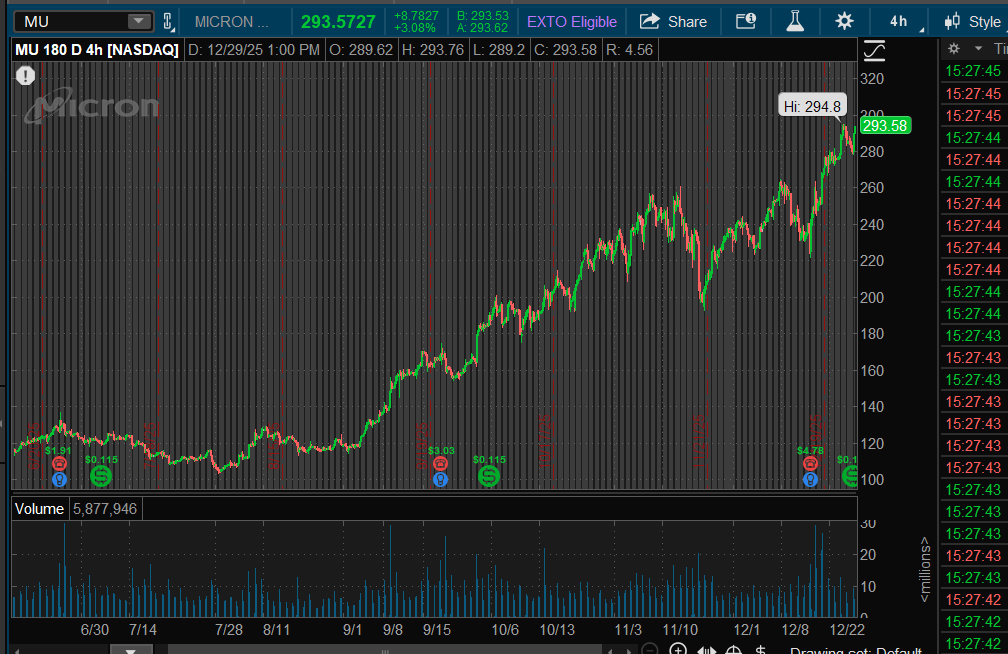Click the red earnings phone icon under $1.91
The image size is (1008, 654).
(59, 464)
